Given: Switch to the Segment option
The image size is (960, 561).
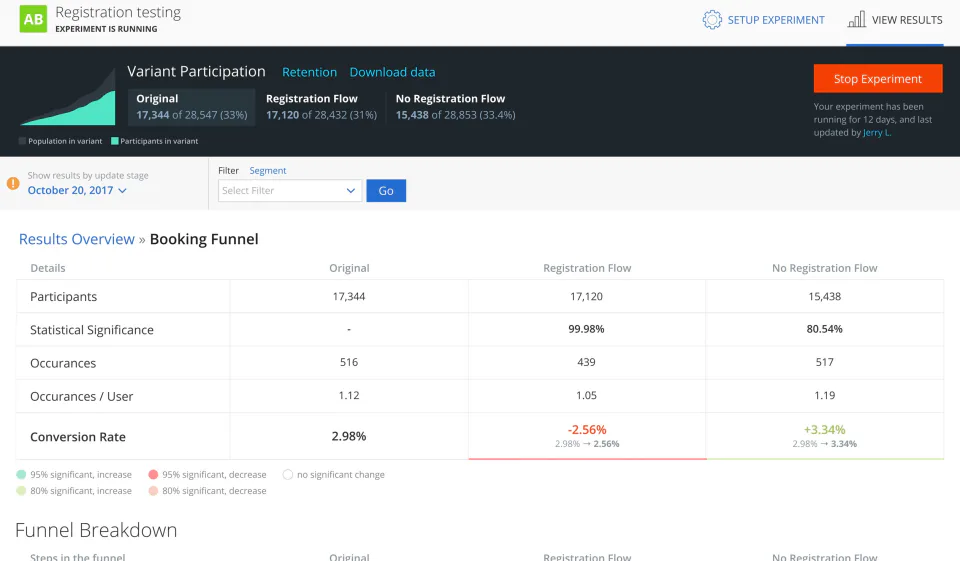Looking at the screenshot, I should 268,170.
